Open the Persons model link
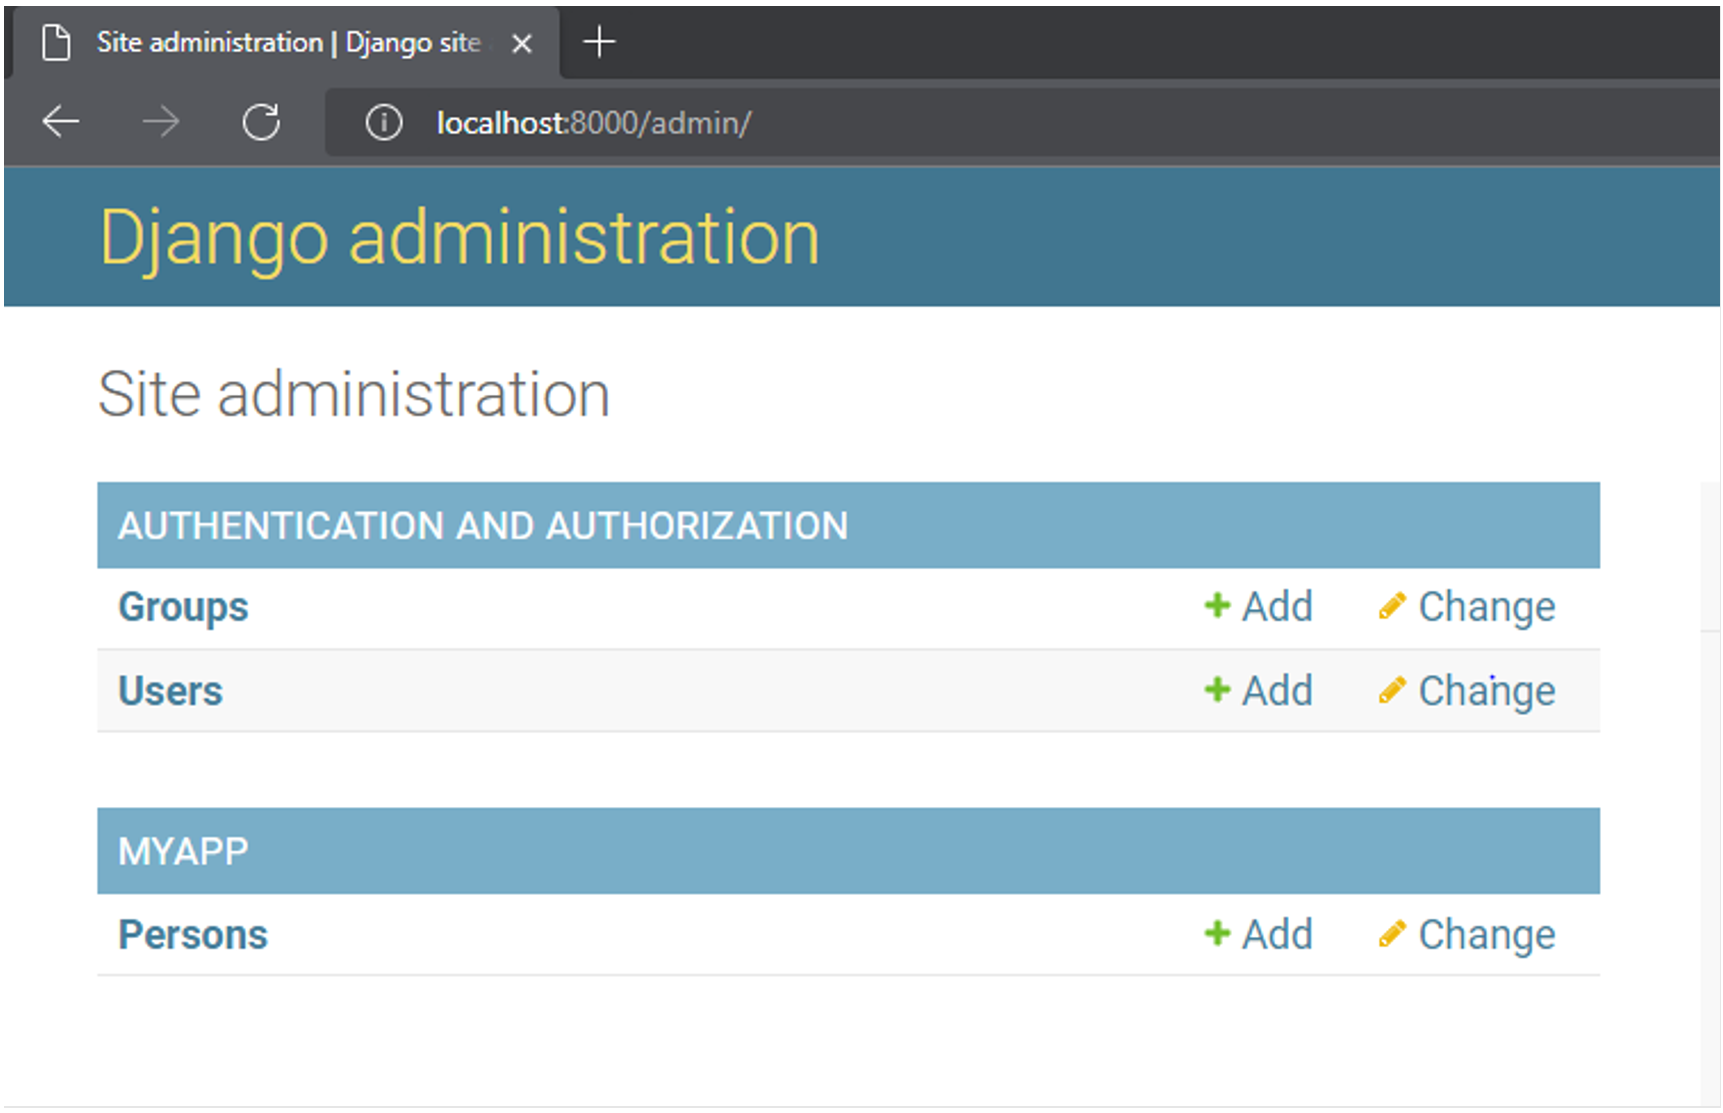 192,935
